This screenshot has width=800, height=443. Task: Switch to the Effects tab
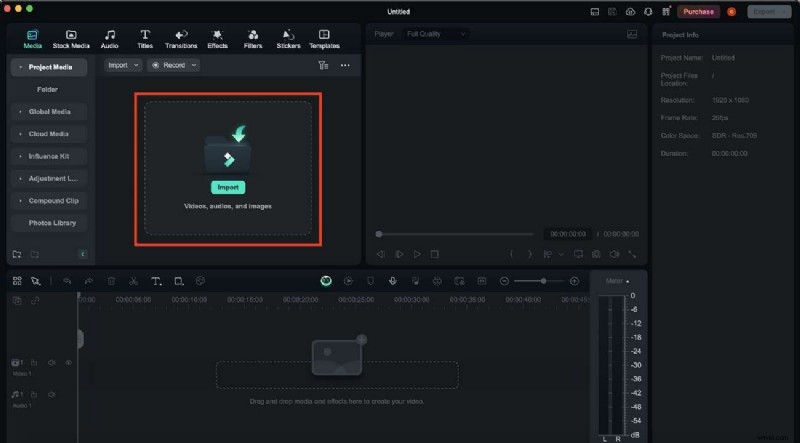(x=217, y=39)
